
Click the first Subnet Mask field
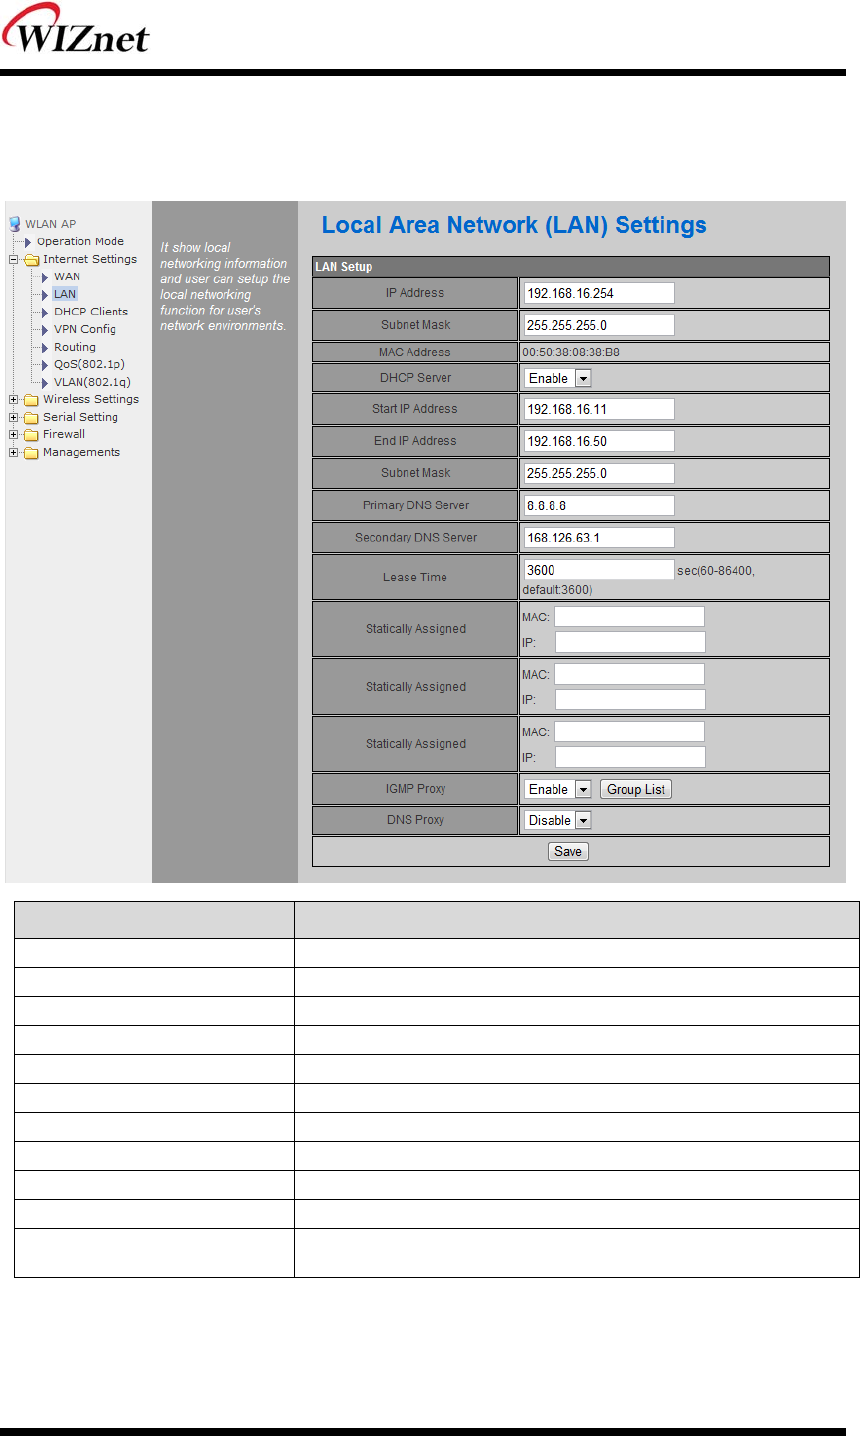pyautogui.click(x=599, y=325)
